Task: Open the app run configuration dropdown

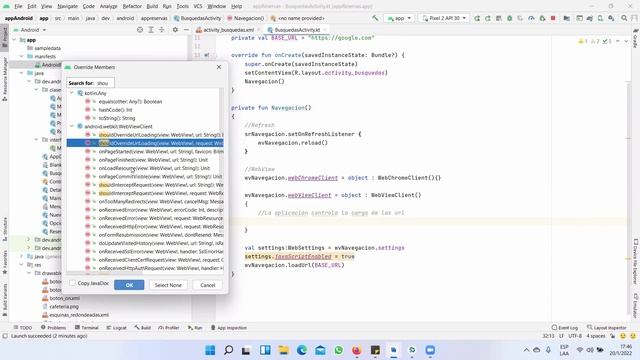Action: [x=399, y=18]
